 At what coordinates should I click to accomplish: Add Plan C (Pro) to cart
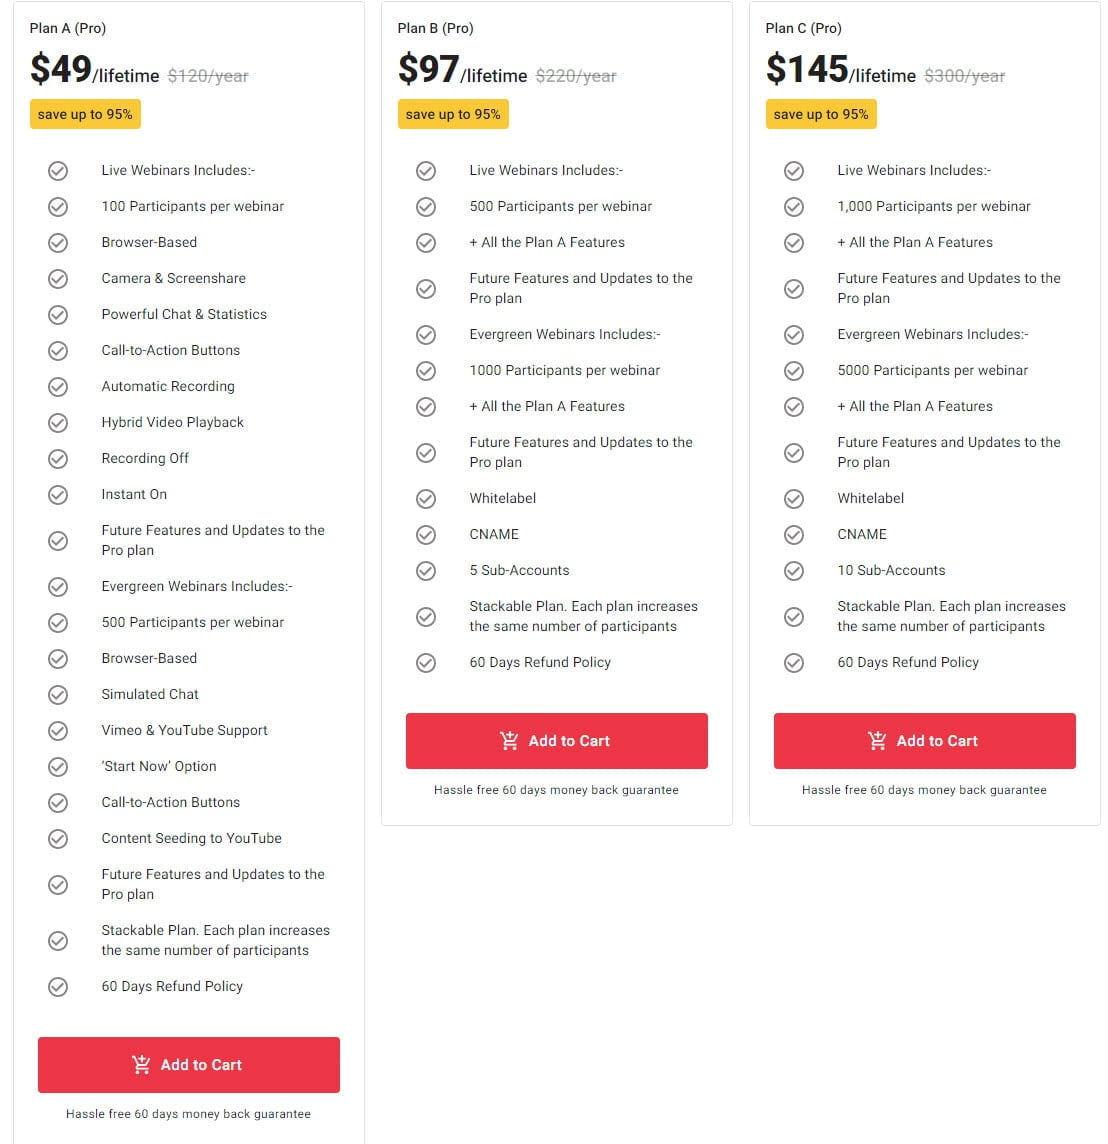(x=925, y=741)
